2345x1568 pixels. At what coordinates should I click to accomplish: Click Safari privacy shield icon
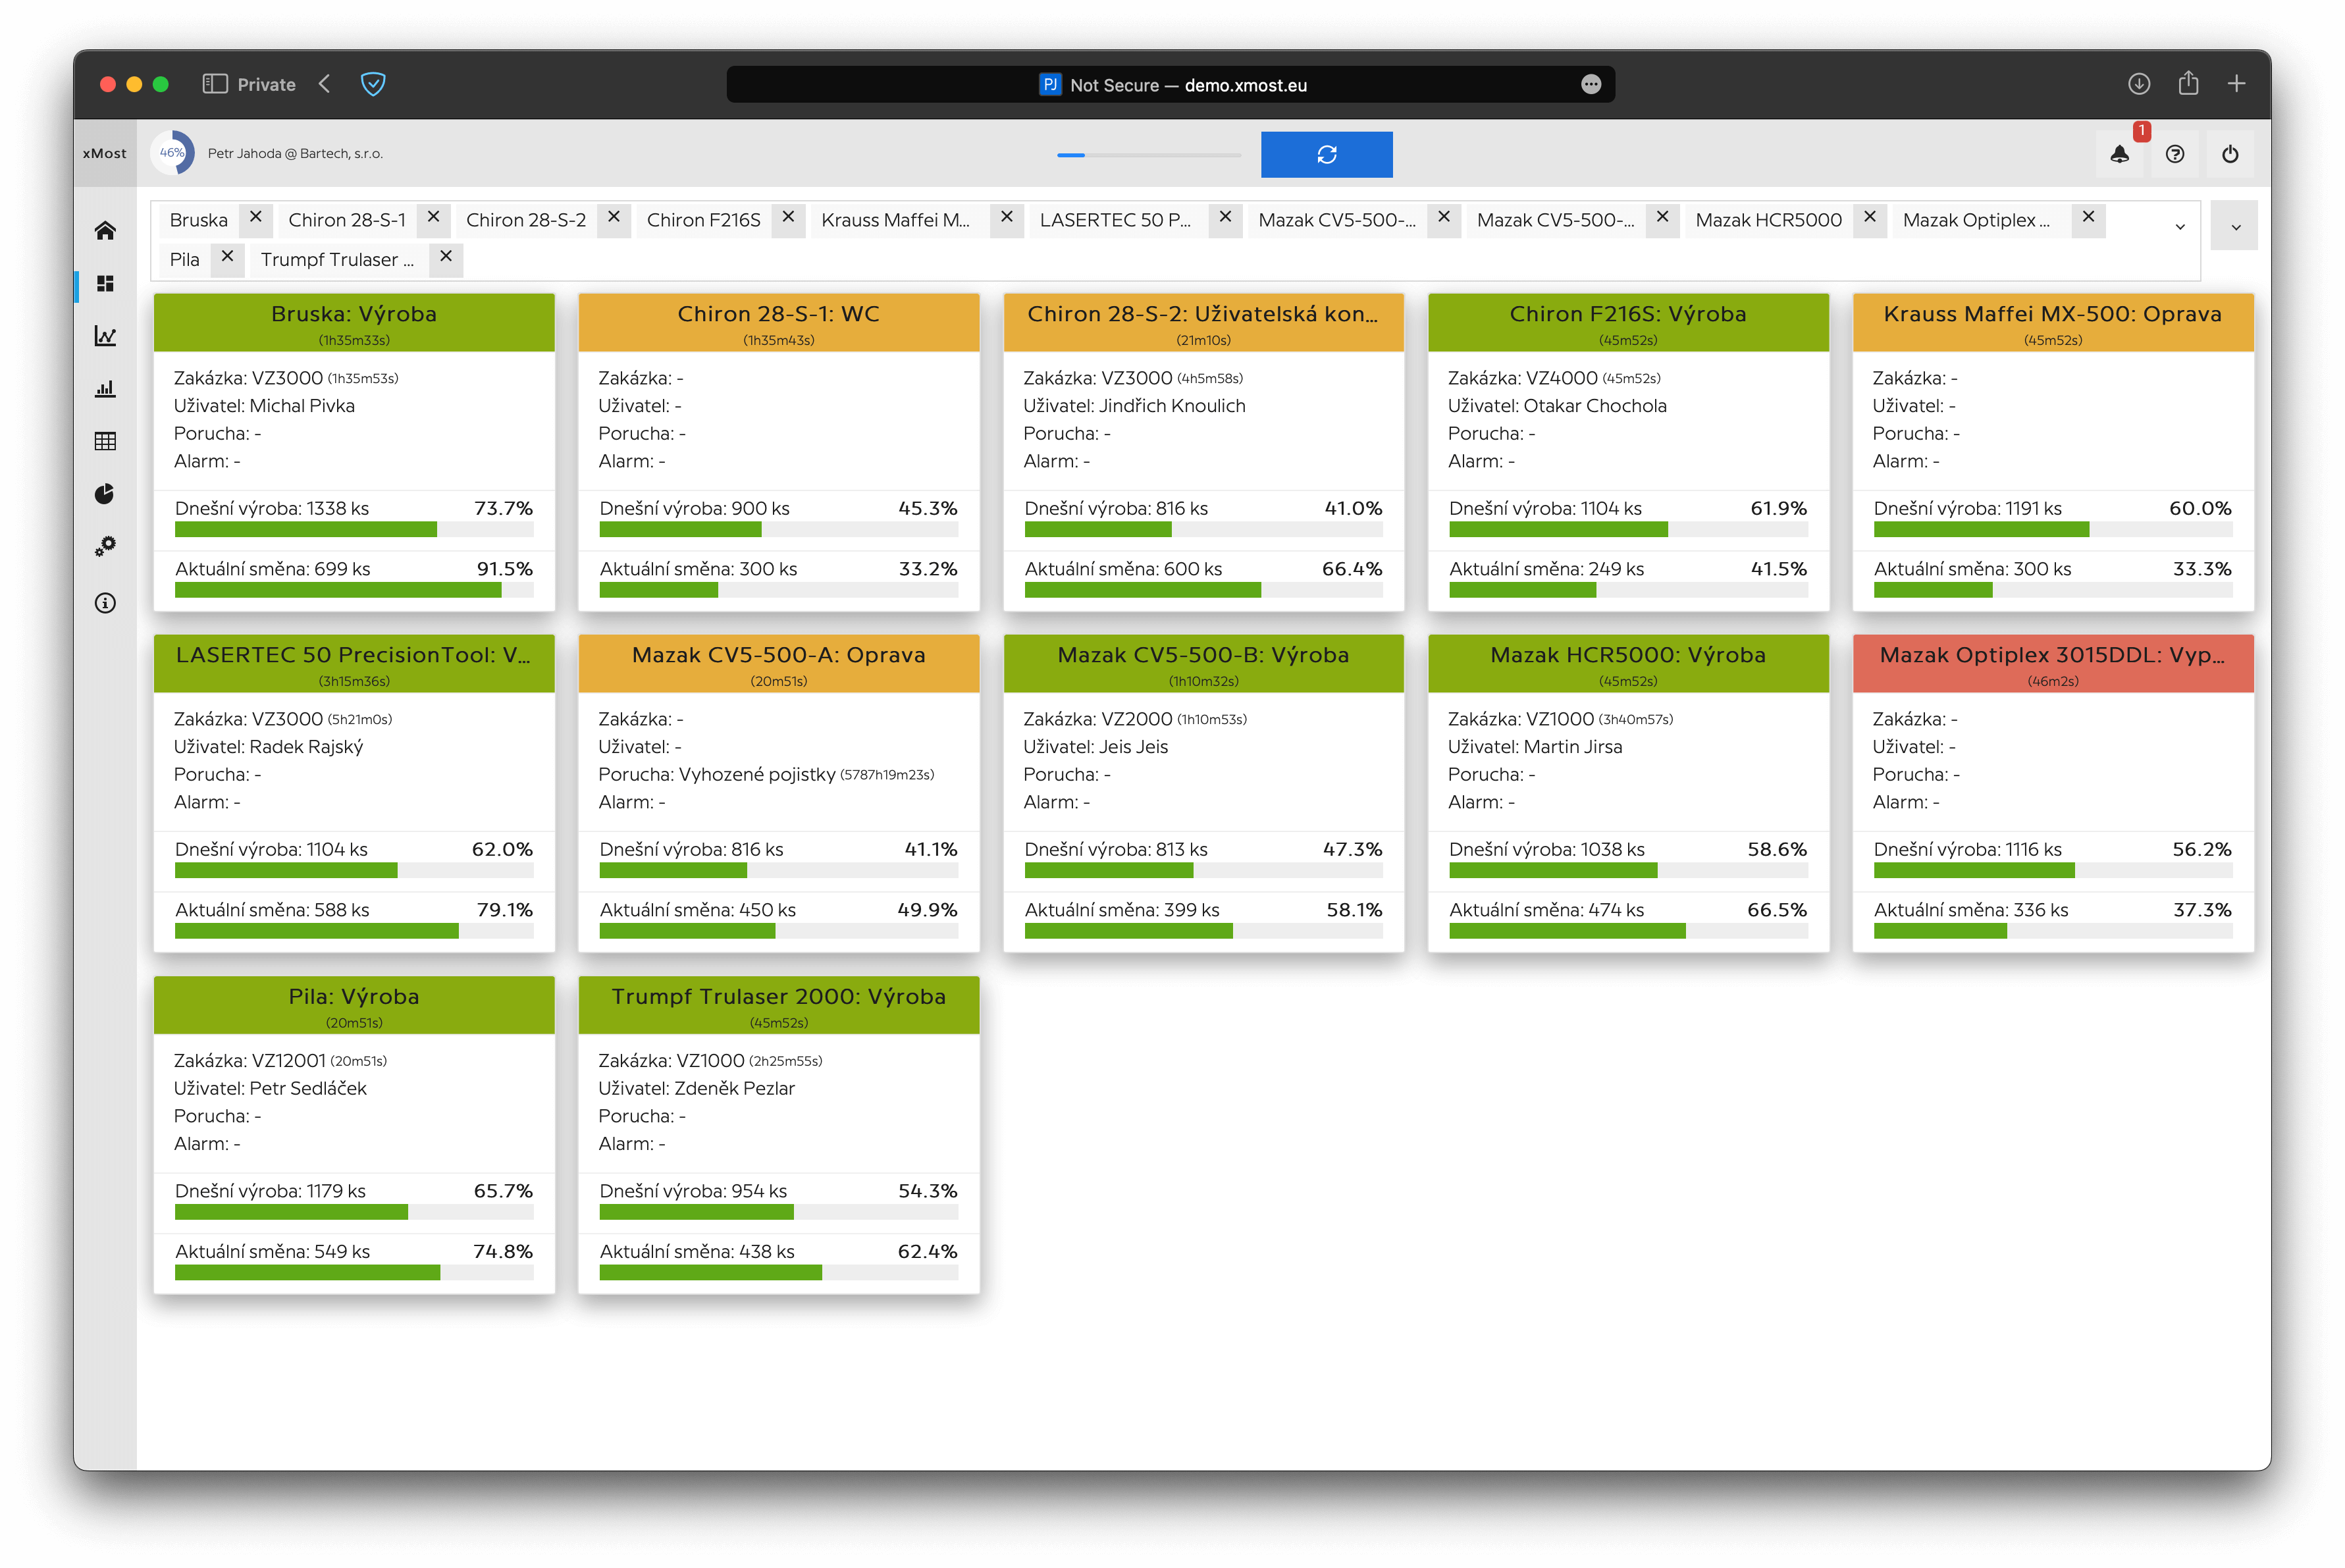tap(373, 84)
